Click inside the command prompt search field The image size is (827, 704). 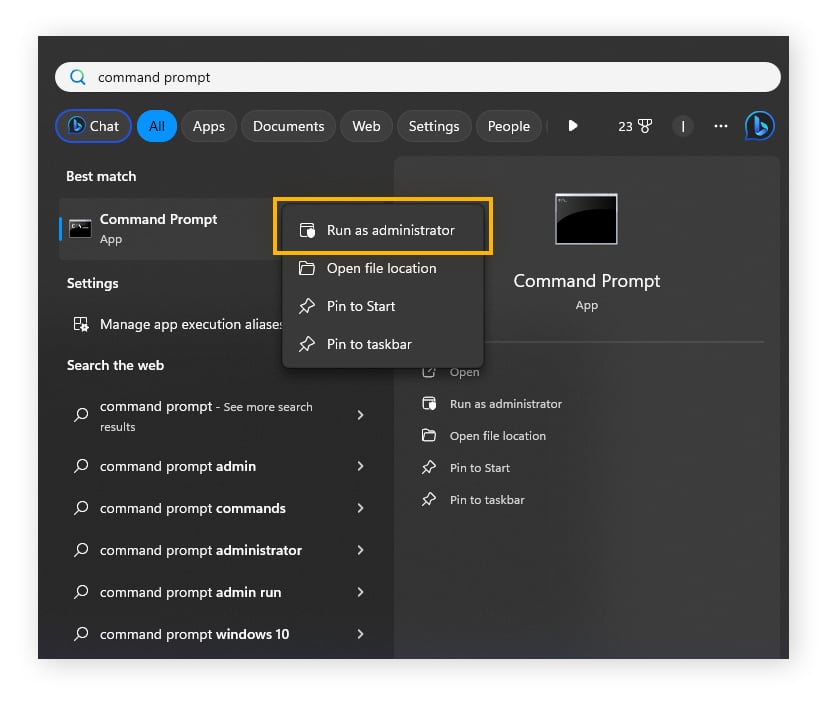pos(300,76)
